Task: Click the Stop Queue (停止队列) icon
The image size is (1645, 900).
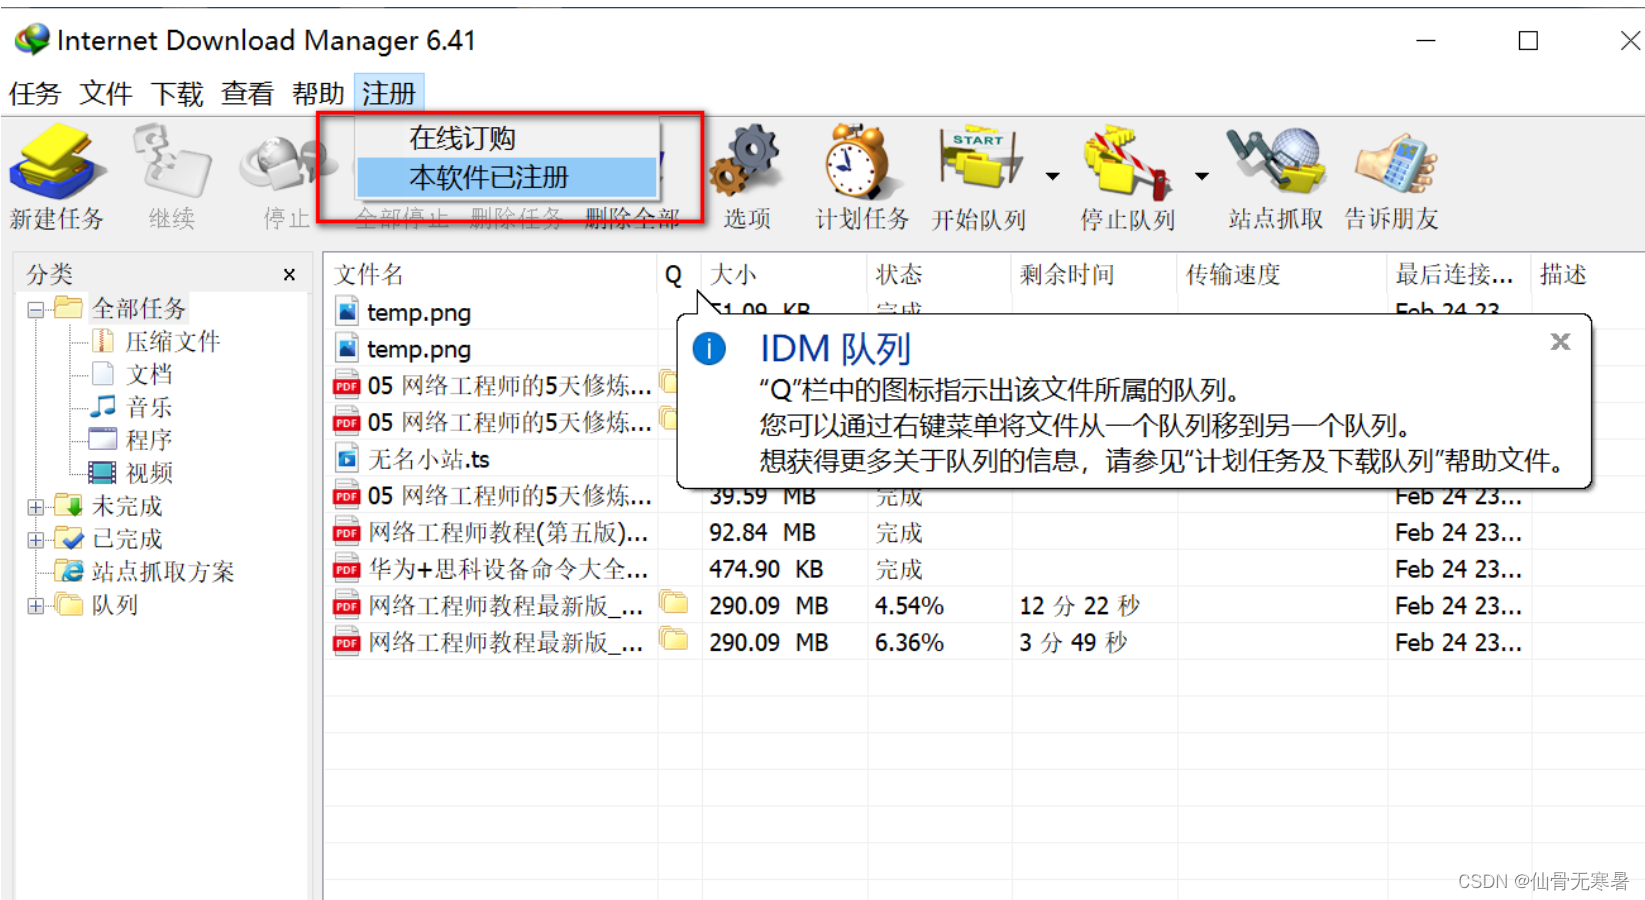Action: tap(1127, 162)
